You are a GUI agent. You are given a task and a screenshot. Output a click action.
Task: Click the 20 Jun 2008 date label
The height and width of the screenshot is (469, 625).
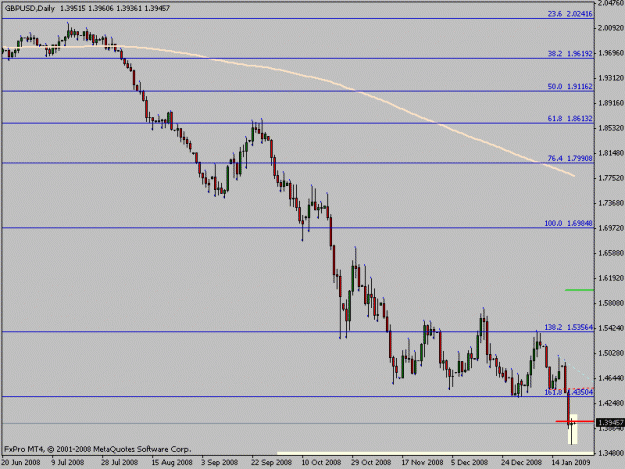(x=21, y=462)
